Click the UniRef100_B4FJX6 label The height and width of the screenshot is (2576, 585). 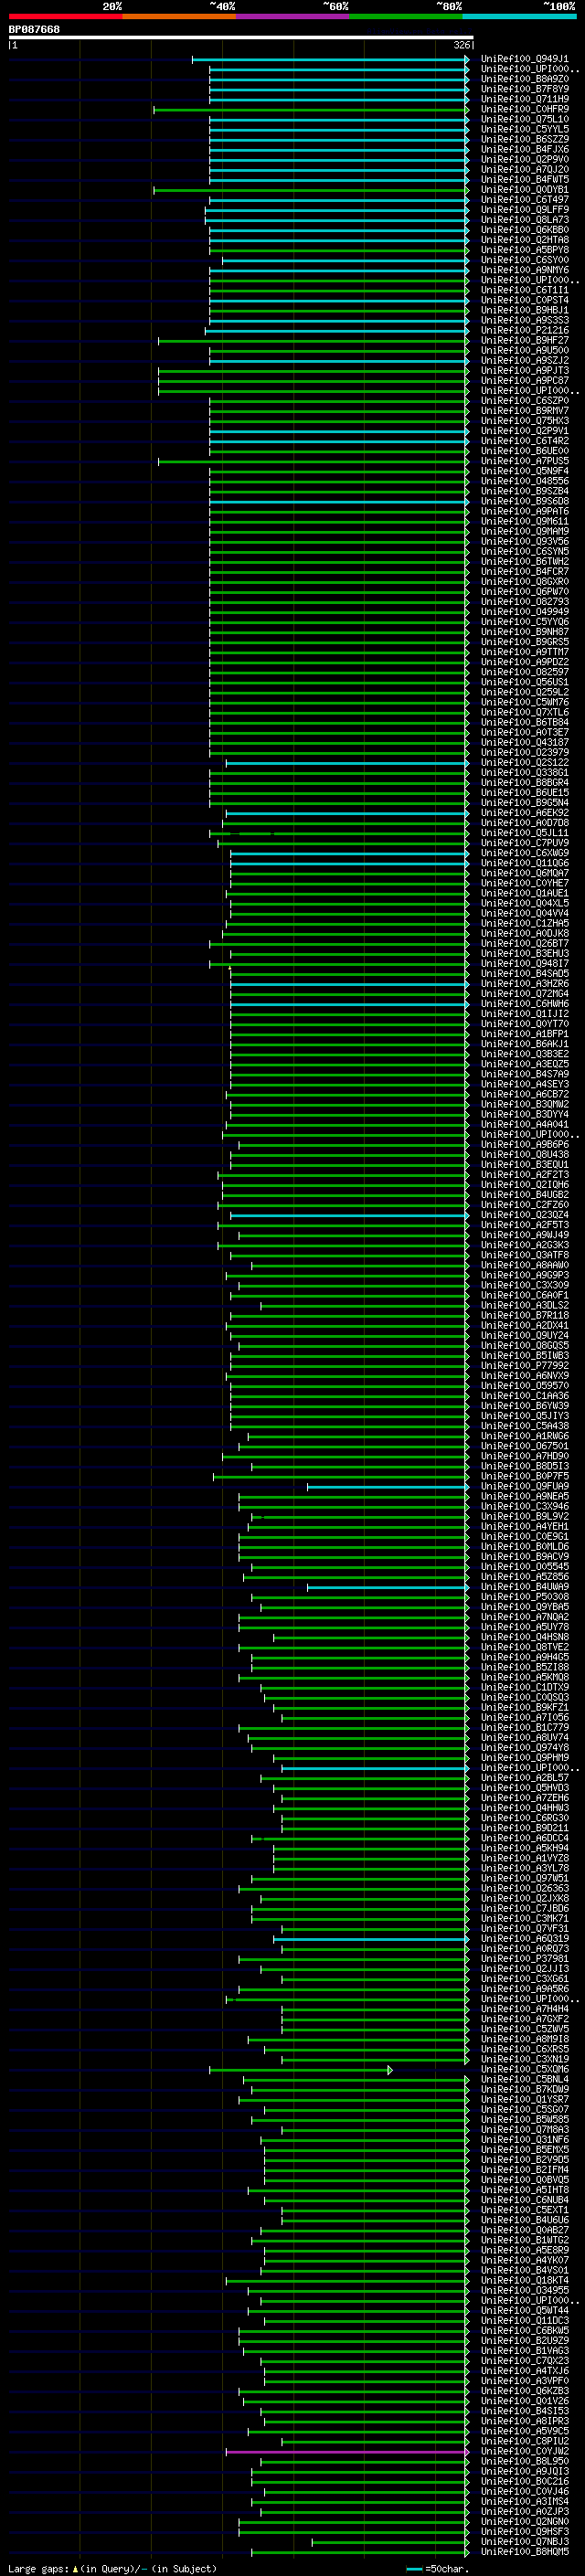pos(525,149)
